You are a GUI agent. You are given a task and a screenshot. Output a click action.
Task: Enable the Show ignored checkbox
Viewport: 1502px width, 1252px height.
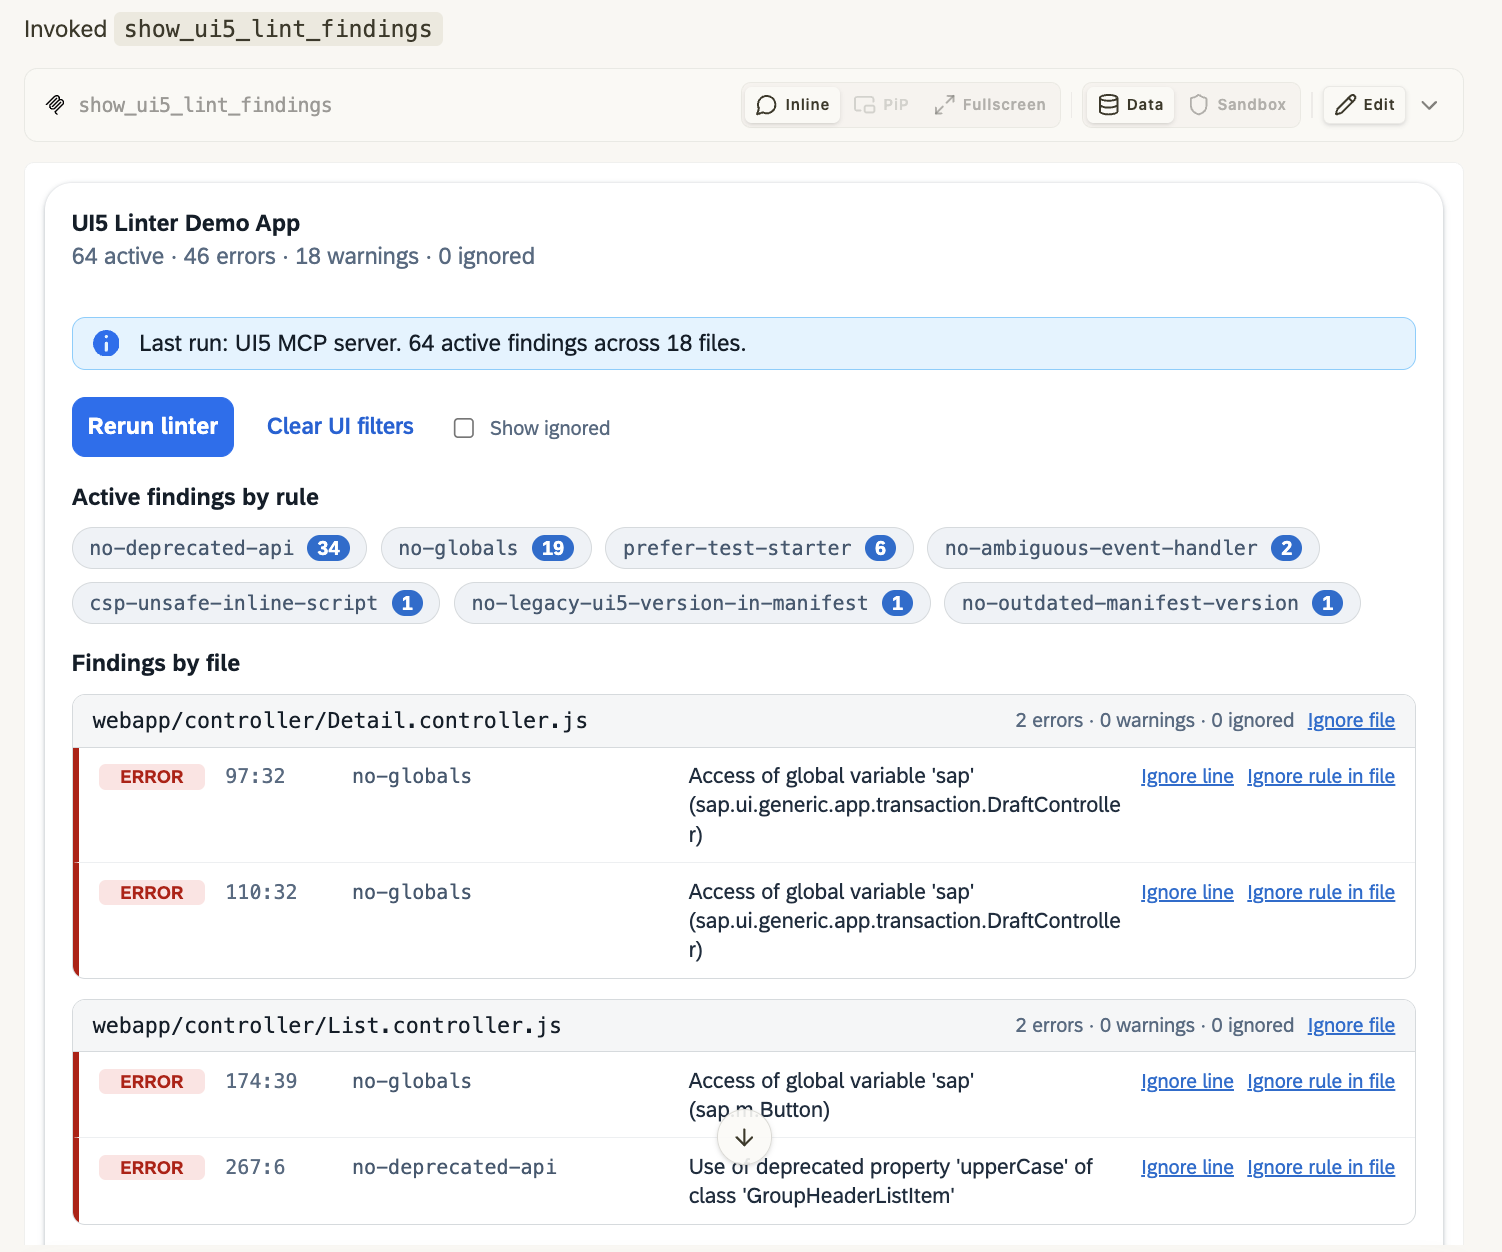tap(464, 428)
